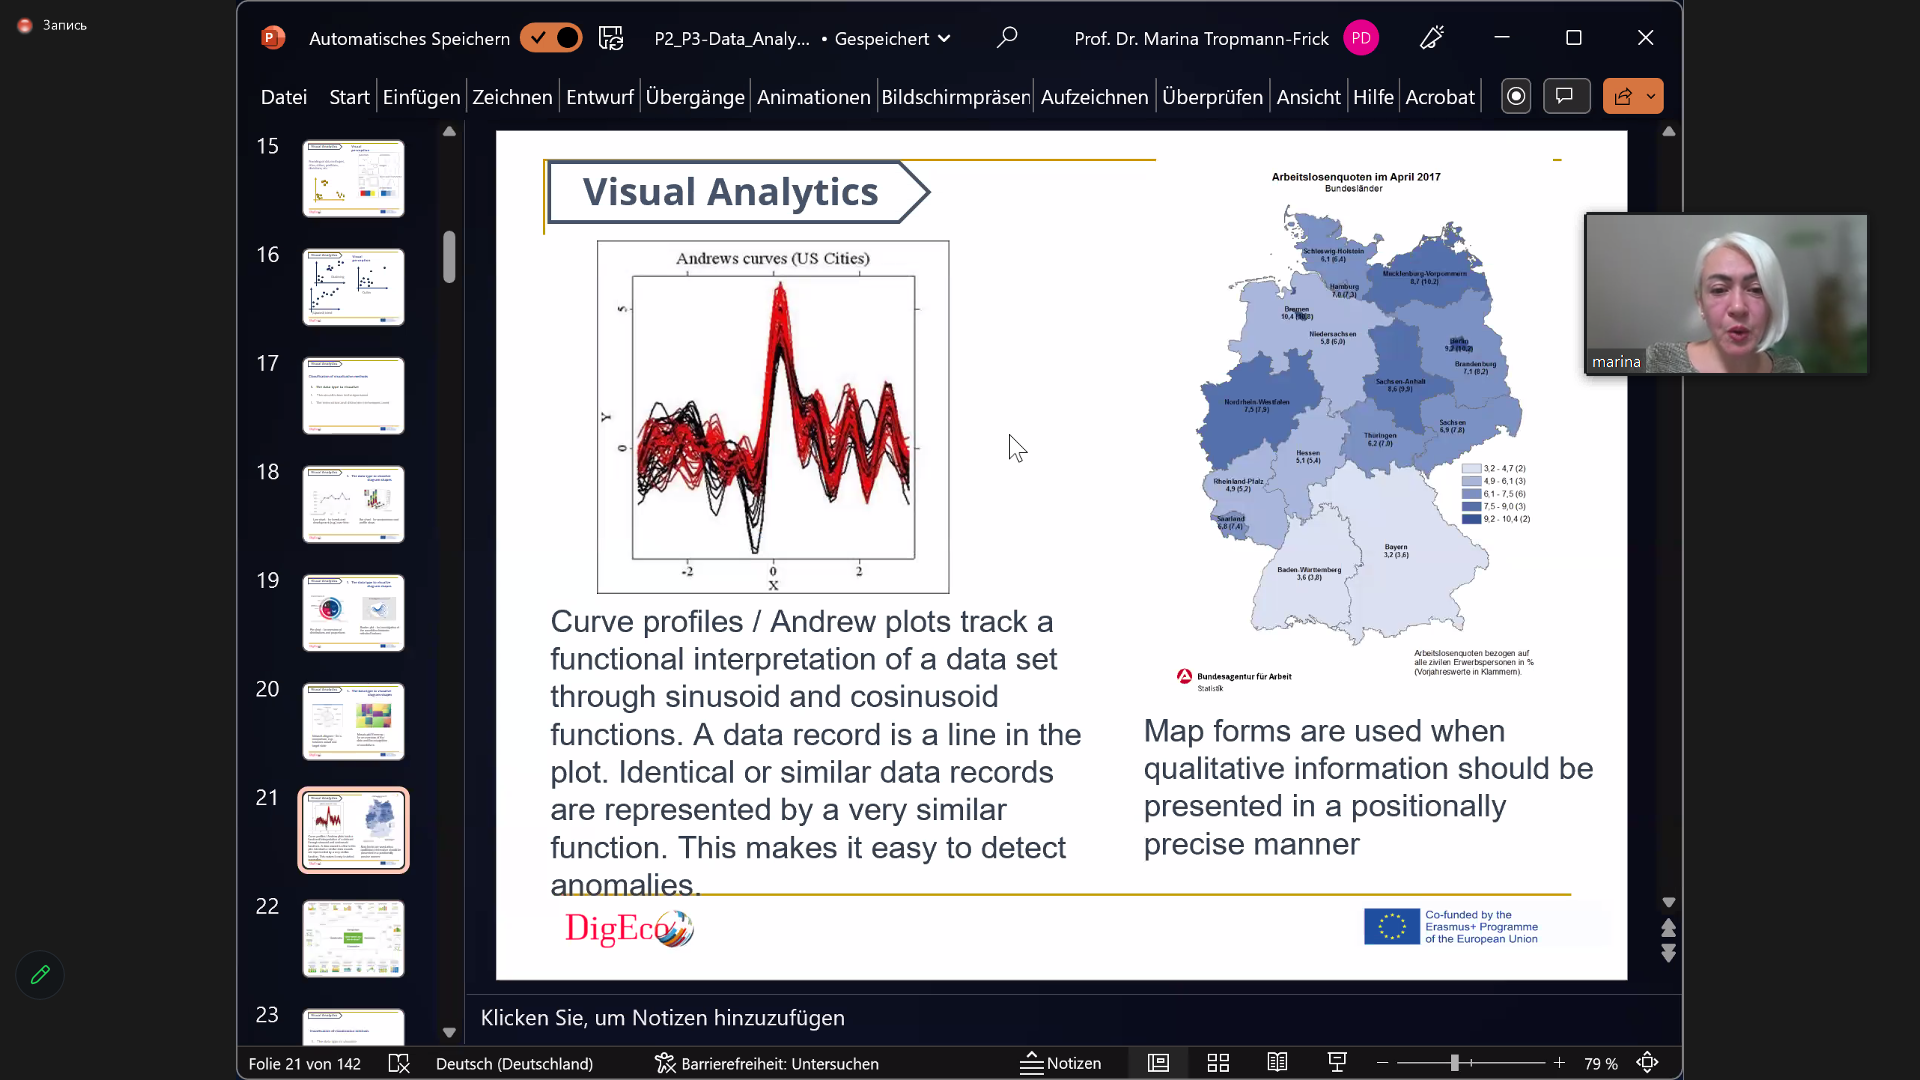Select slide 22 thumbnail
Image resolution: width=1920 pixels, height=1080 pixels.
click(353, 938)
